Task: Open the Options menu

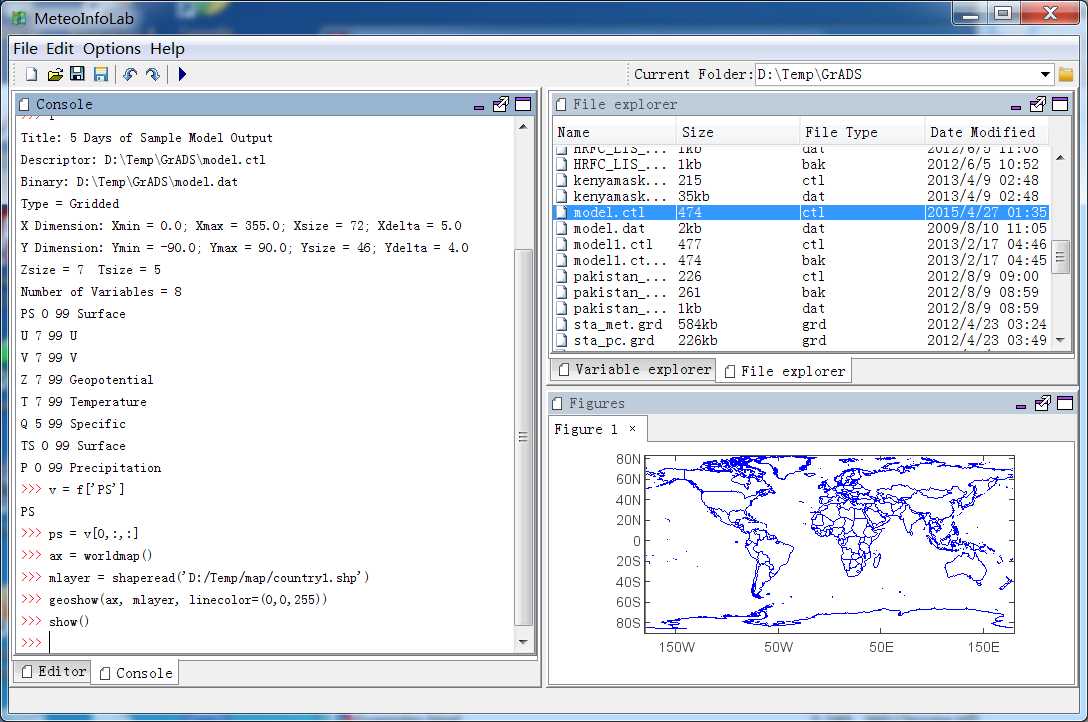Action: (111, 48)
